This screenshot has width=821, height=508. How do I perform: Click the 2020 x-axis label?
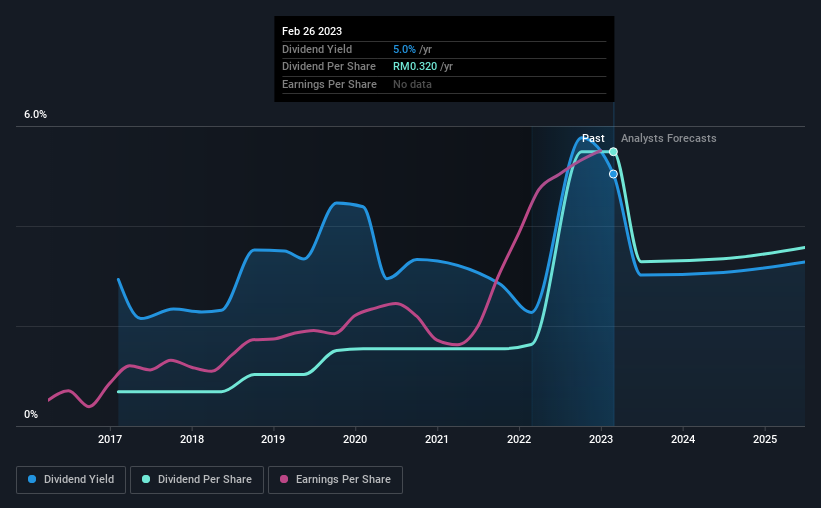point(355,439)
